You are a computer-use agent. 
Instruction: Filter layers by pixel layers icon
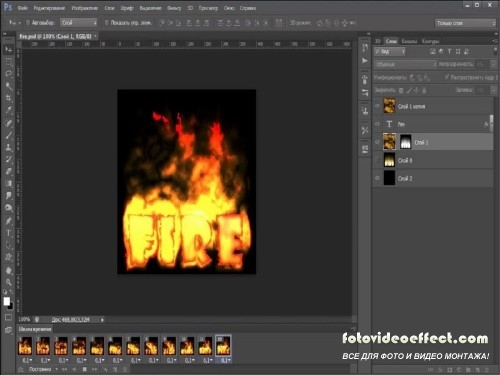click(433, 51)
